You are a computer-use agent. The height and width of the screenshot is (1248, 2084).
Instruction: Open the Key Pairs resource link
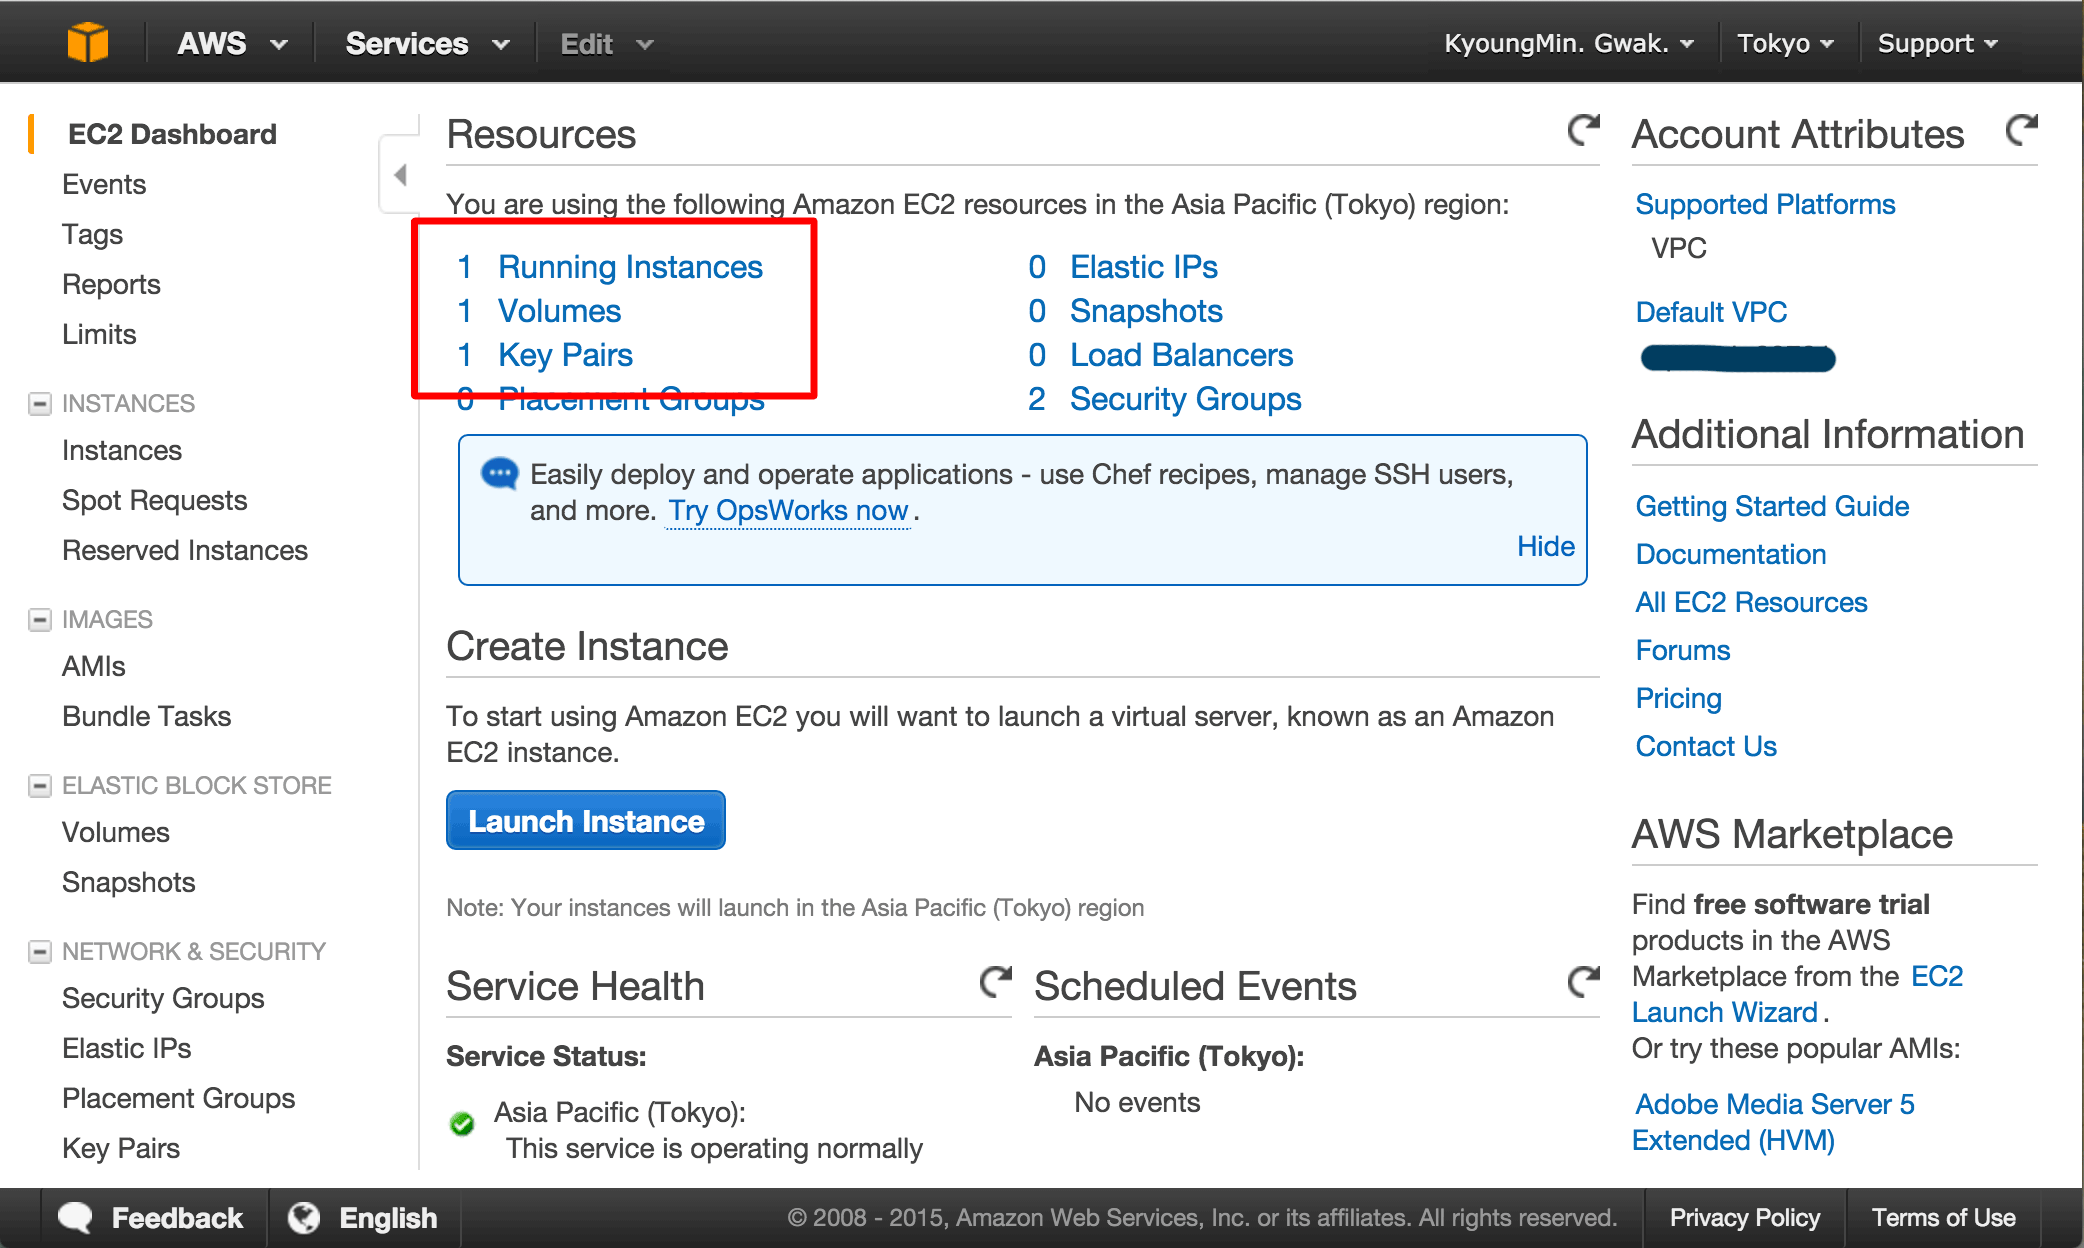click(x=565, y=355)
